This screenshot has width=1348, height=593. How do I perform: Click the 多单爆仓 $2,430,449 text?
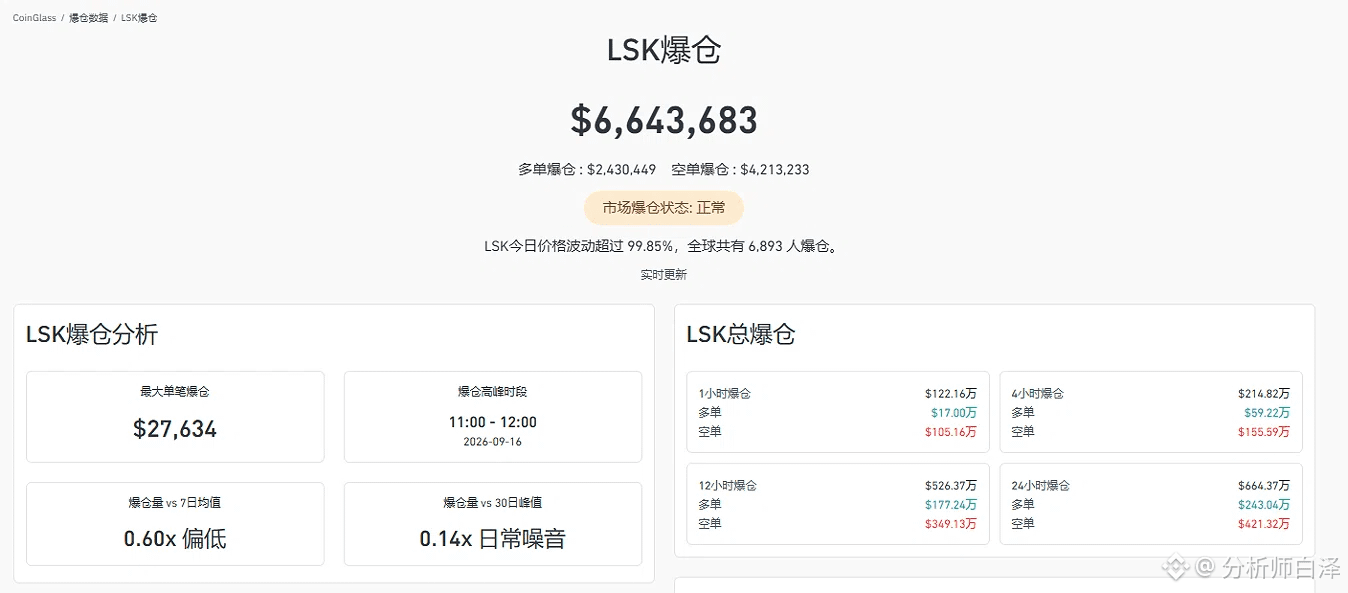click(x=587, y=170)
